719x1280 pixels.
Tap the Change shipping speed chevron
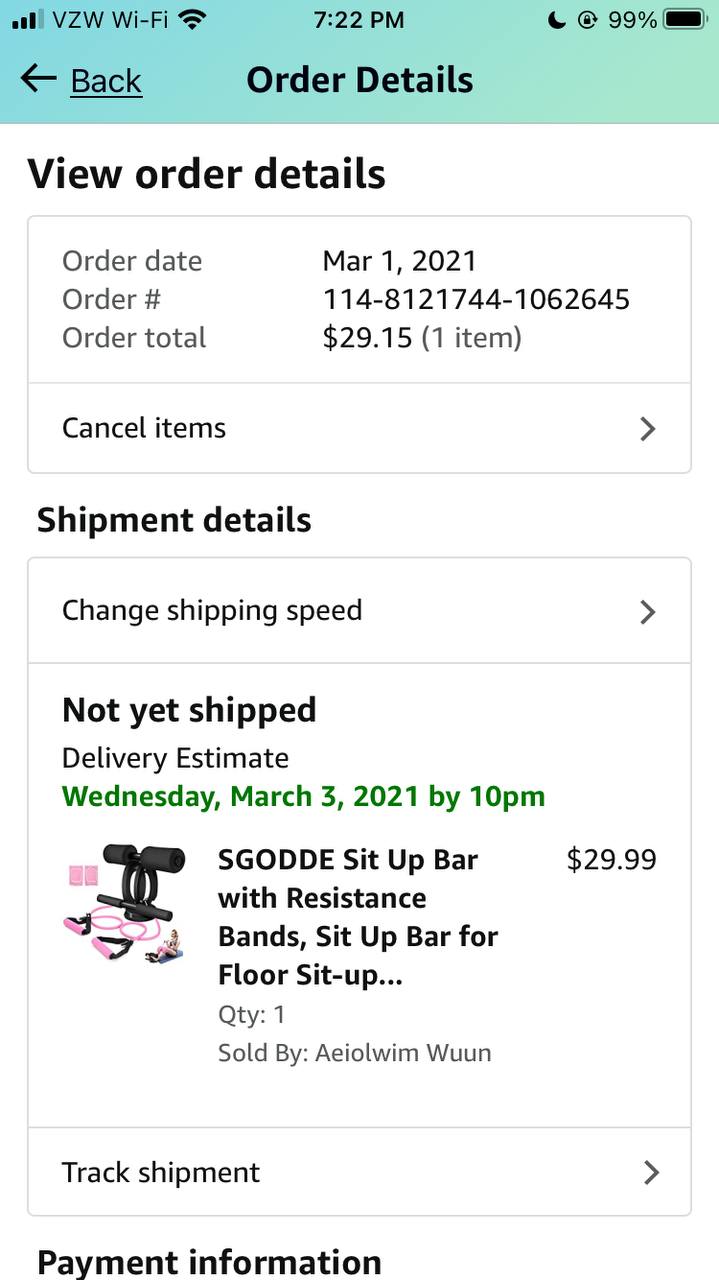648,611
